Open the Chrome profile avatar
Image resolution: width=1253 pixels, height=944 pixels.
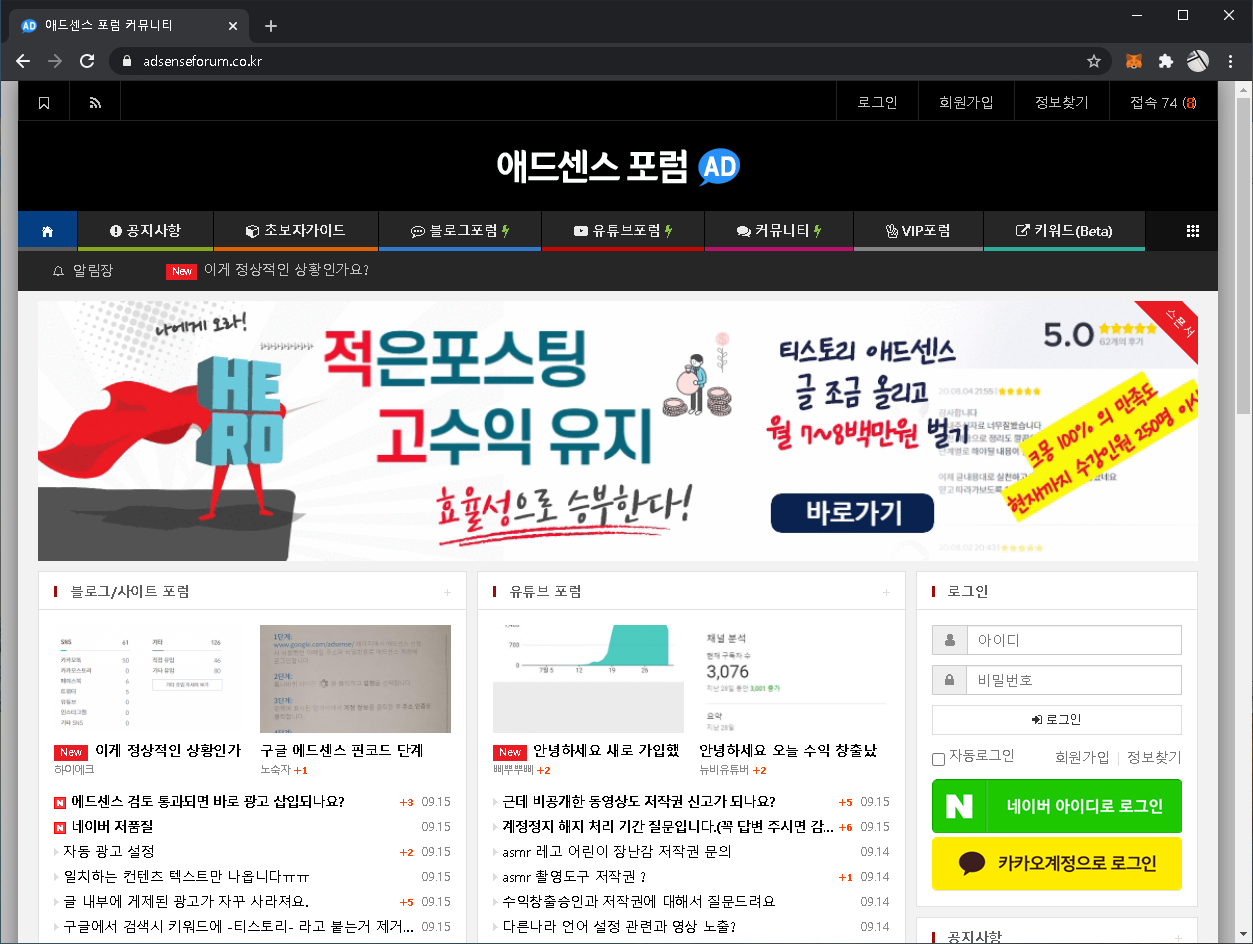click(1197, 61)
